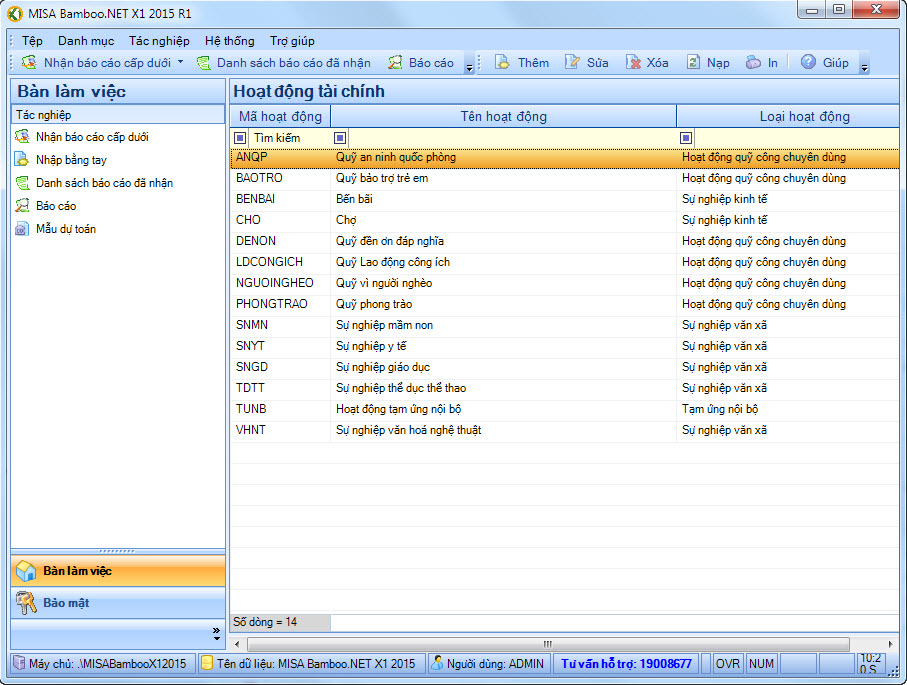The height and width of the screenshot is (685, 907).
Task: Click the Thêm (add) toolbar icon
Action: click(x=502, y=62)
